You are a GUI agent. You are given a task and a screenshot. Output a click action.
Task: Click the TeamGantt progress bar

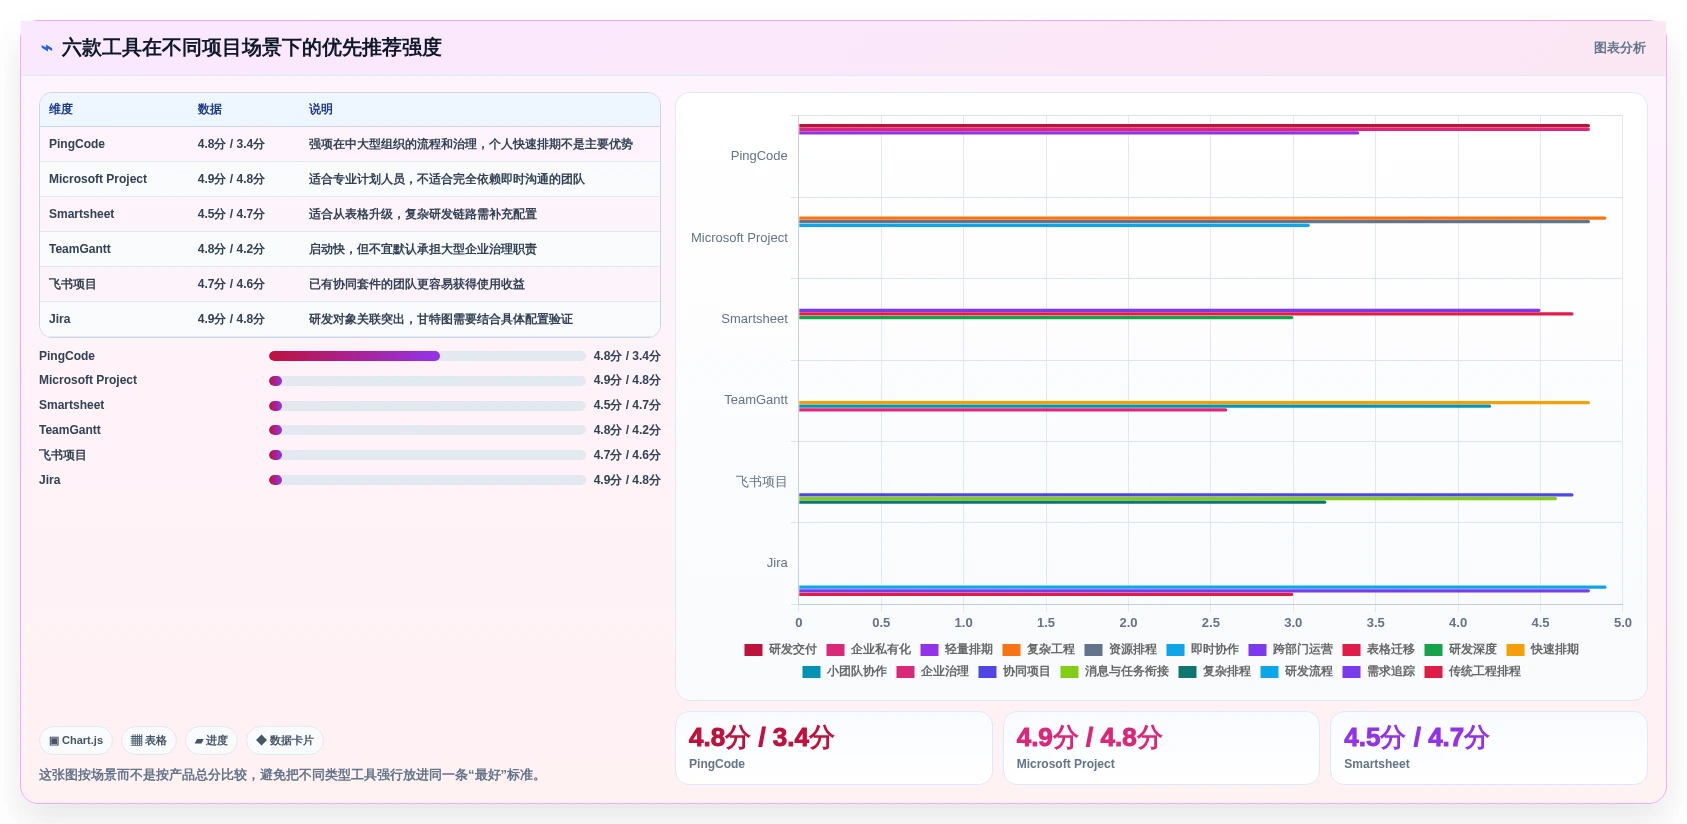(x=427, y=430)
